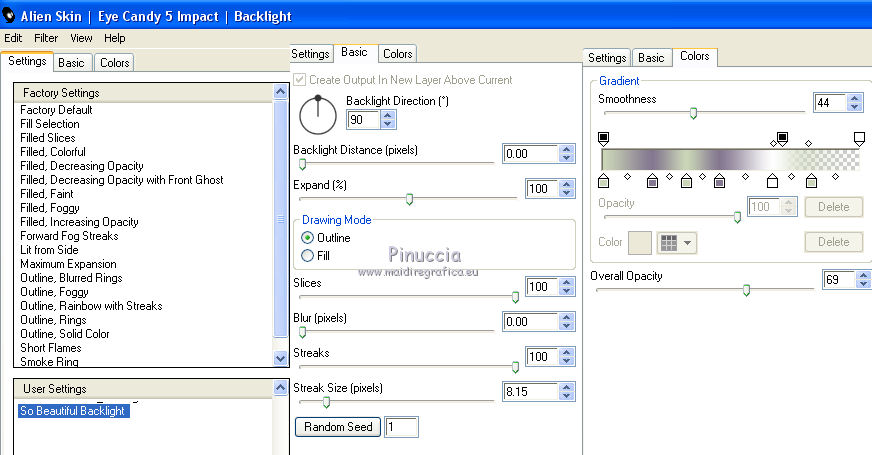Click the Smoothness slider handle
Image resolution: width=872 pixels, height=455 pixels.
693,113
